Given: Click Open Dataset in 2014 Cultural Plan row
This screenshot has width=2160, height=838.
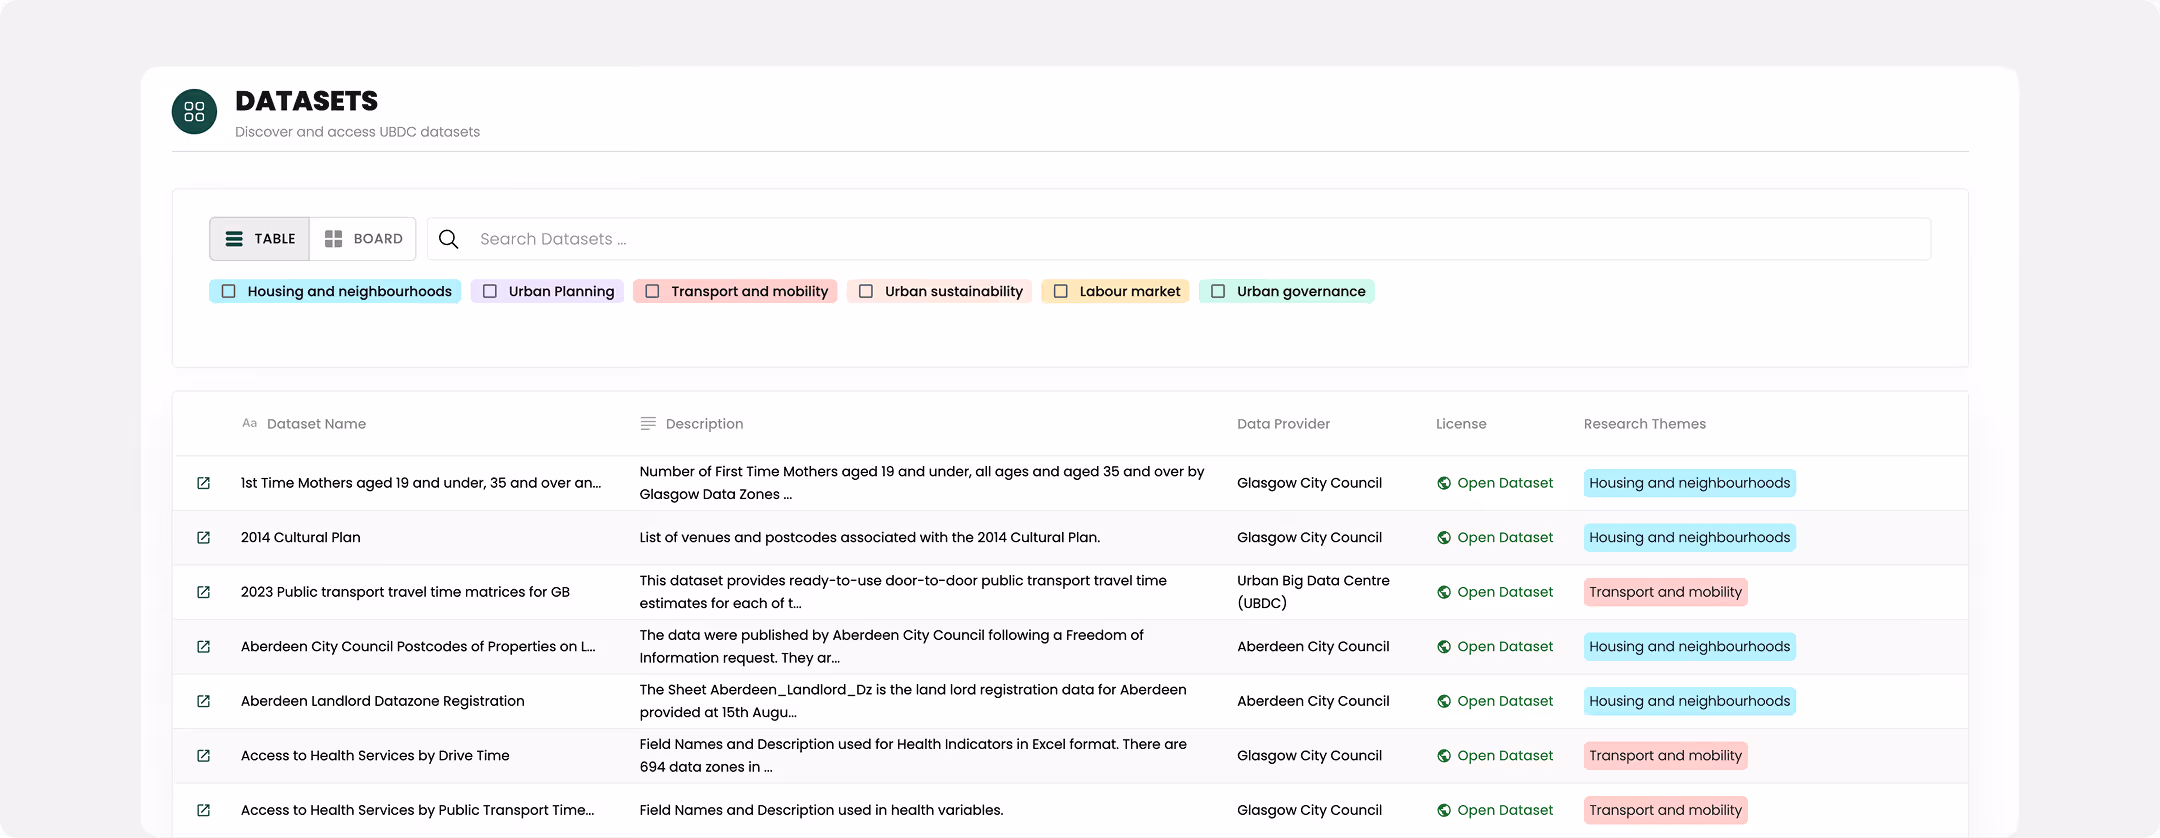Looking at the screenshot, I should click(1505, 538).
